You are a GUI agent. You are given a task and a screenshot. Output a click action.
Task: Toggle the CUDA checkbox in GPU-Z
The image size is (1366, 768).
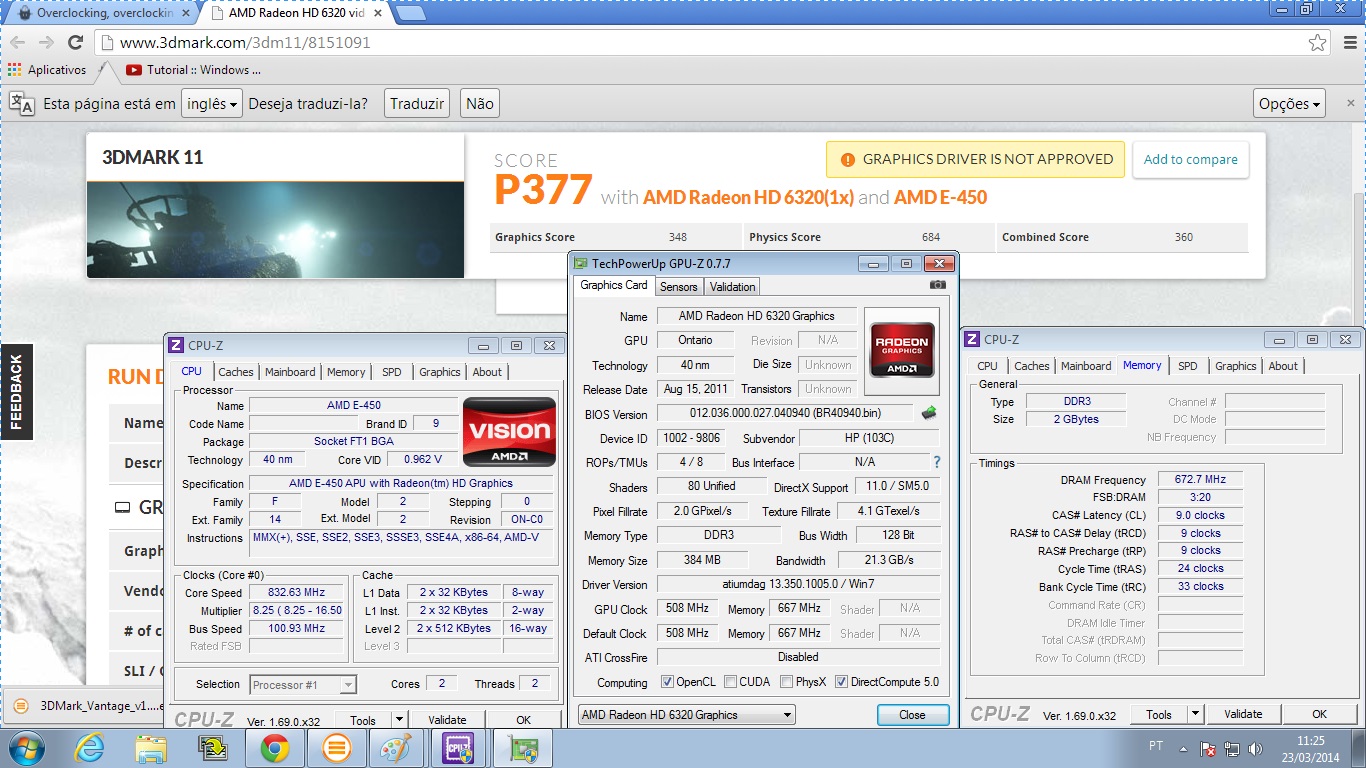pyautogui.click(x=731, y=682)
